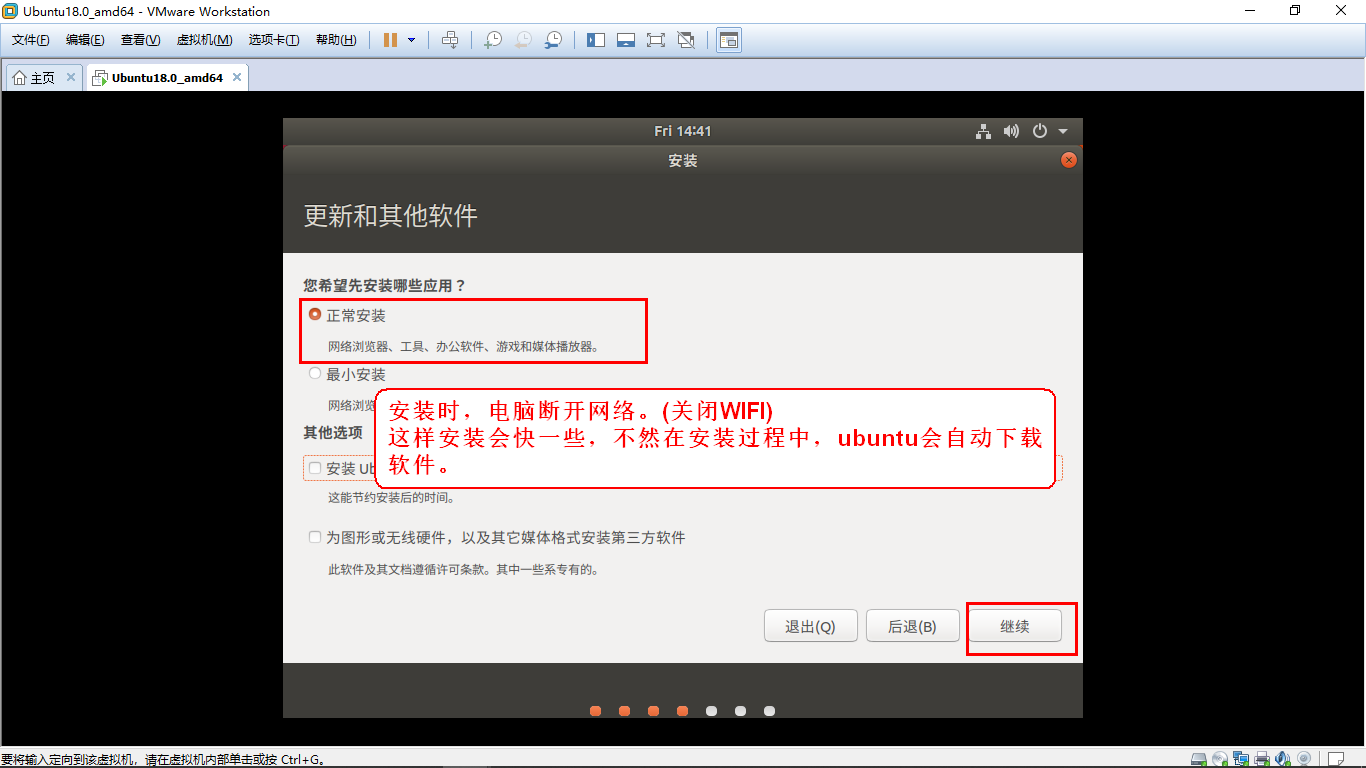Revert the virtual machine to its snapshot
The width and height of the screenshot is (1366, 768).
coord(523,40)
